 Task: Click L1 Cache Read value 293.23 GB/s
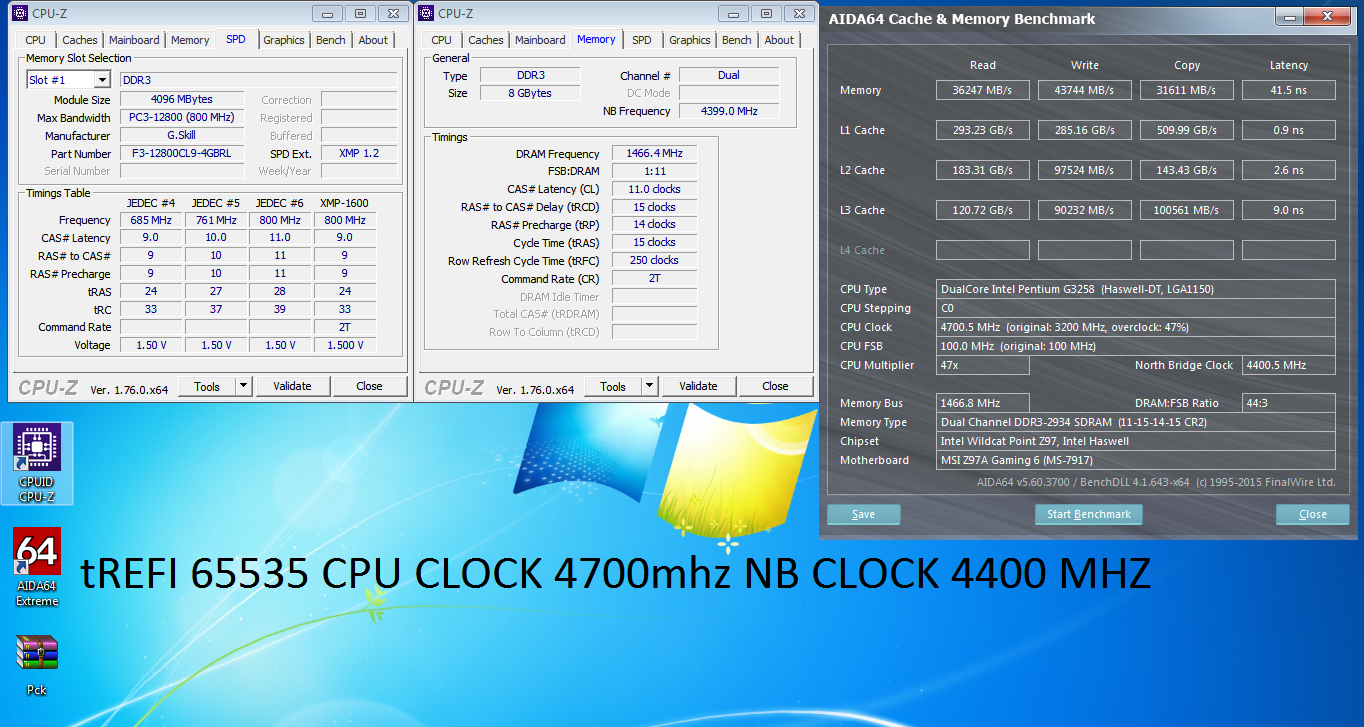pos(983,130)
